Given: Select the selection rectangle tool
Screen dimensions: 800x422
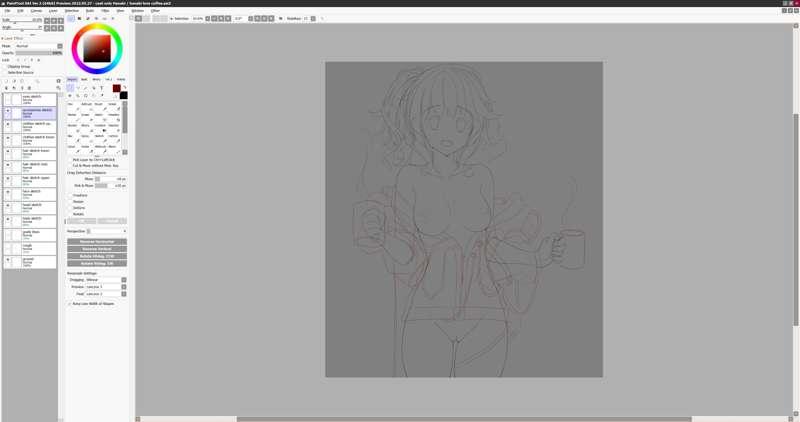Looking at the screenshot, I should tap(70, 88).
